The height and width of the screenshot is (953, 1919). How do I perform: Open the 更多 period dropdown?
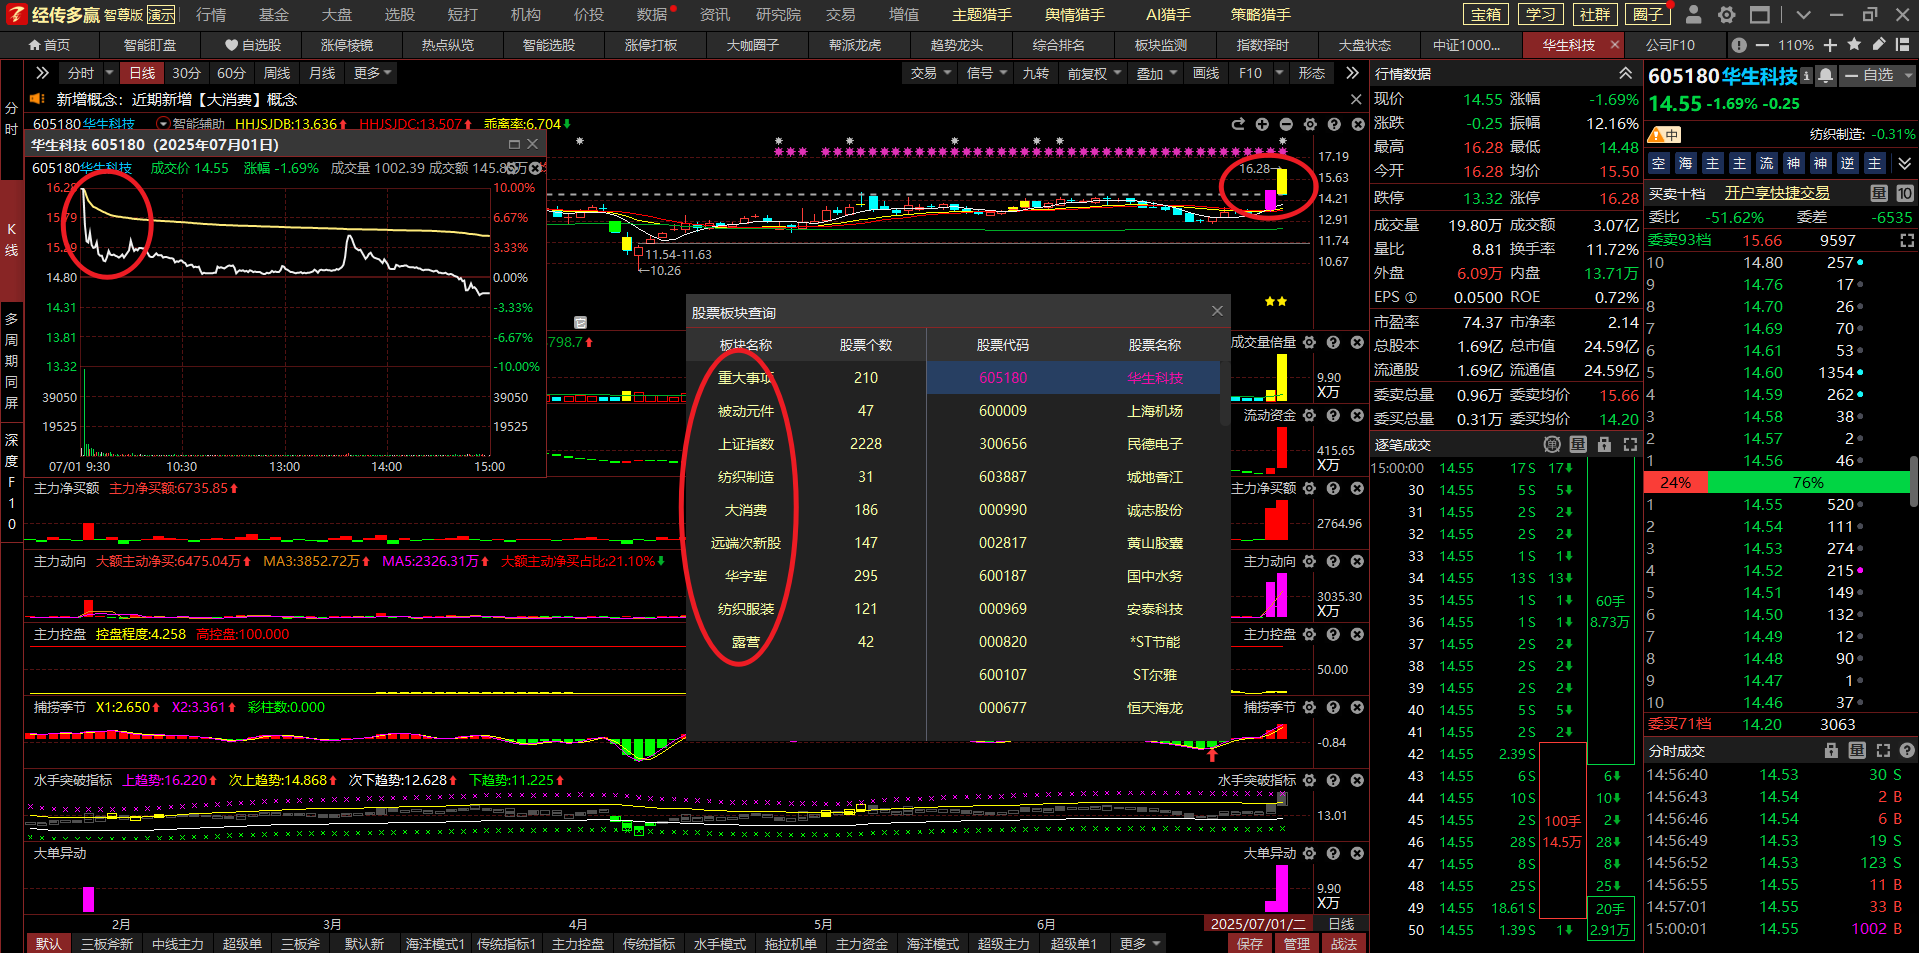click(373, 73)
